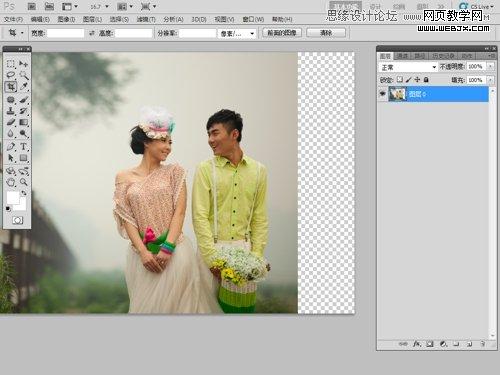Select the Hand tool
500x375 pixels.
(11, 182)
